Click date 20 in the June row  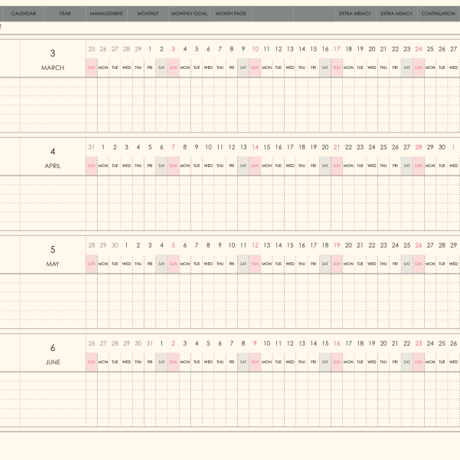pos(384,343)
